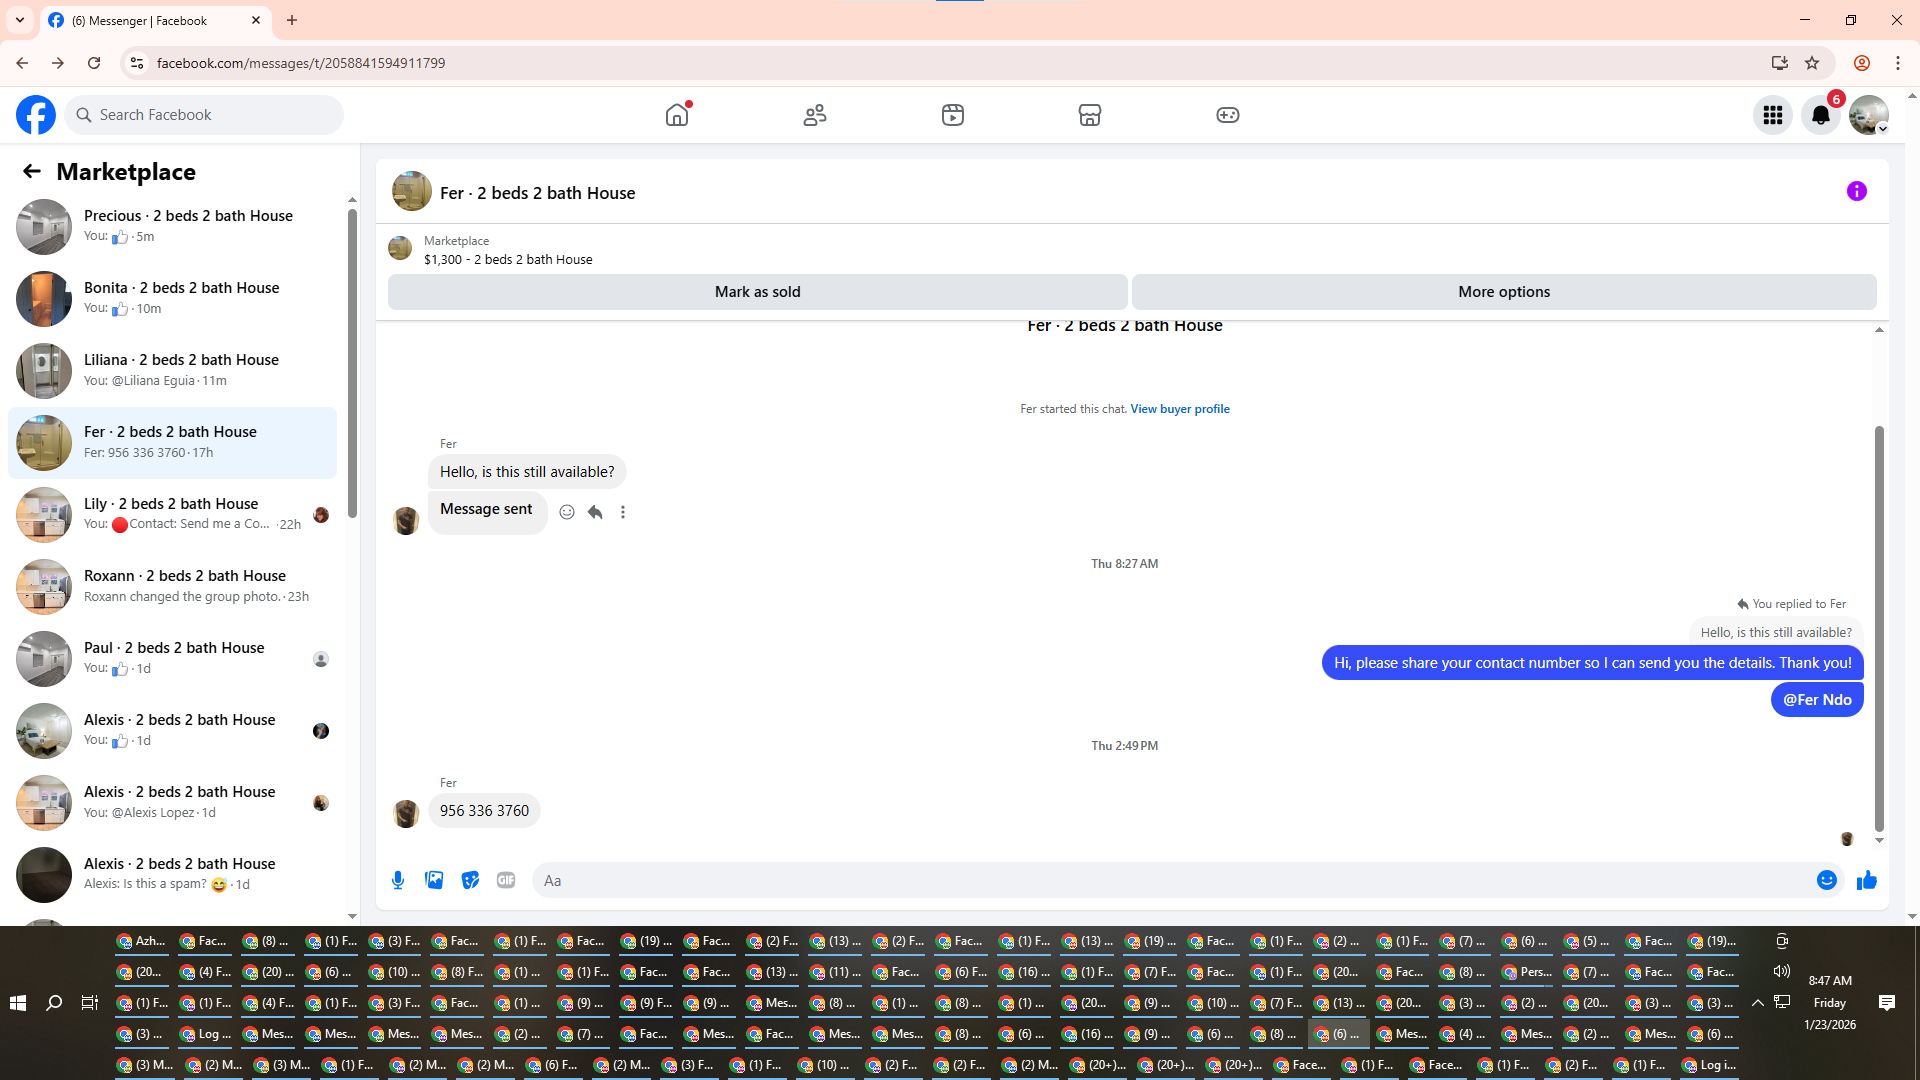This screenshot has width=1920, height=1080.
Task: Open more options for "Message sent" bubble
Action: tap(623, 512)
